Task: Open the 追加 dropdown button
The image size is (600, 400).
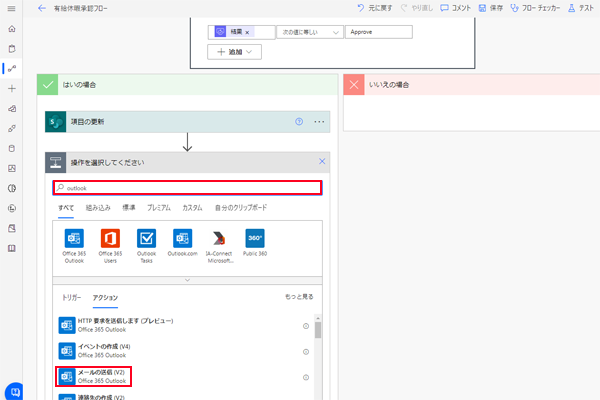Action: [235, 52]
